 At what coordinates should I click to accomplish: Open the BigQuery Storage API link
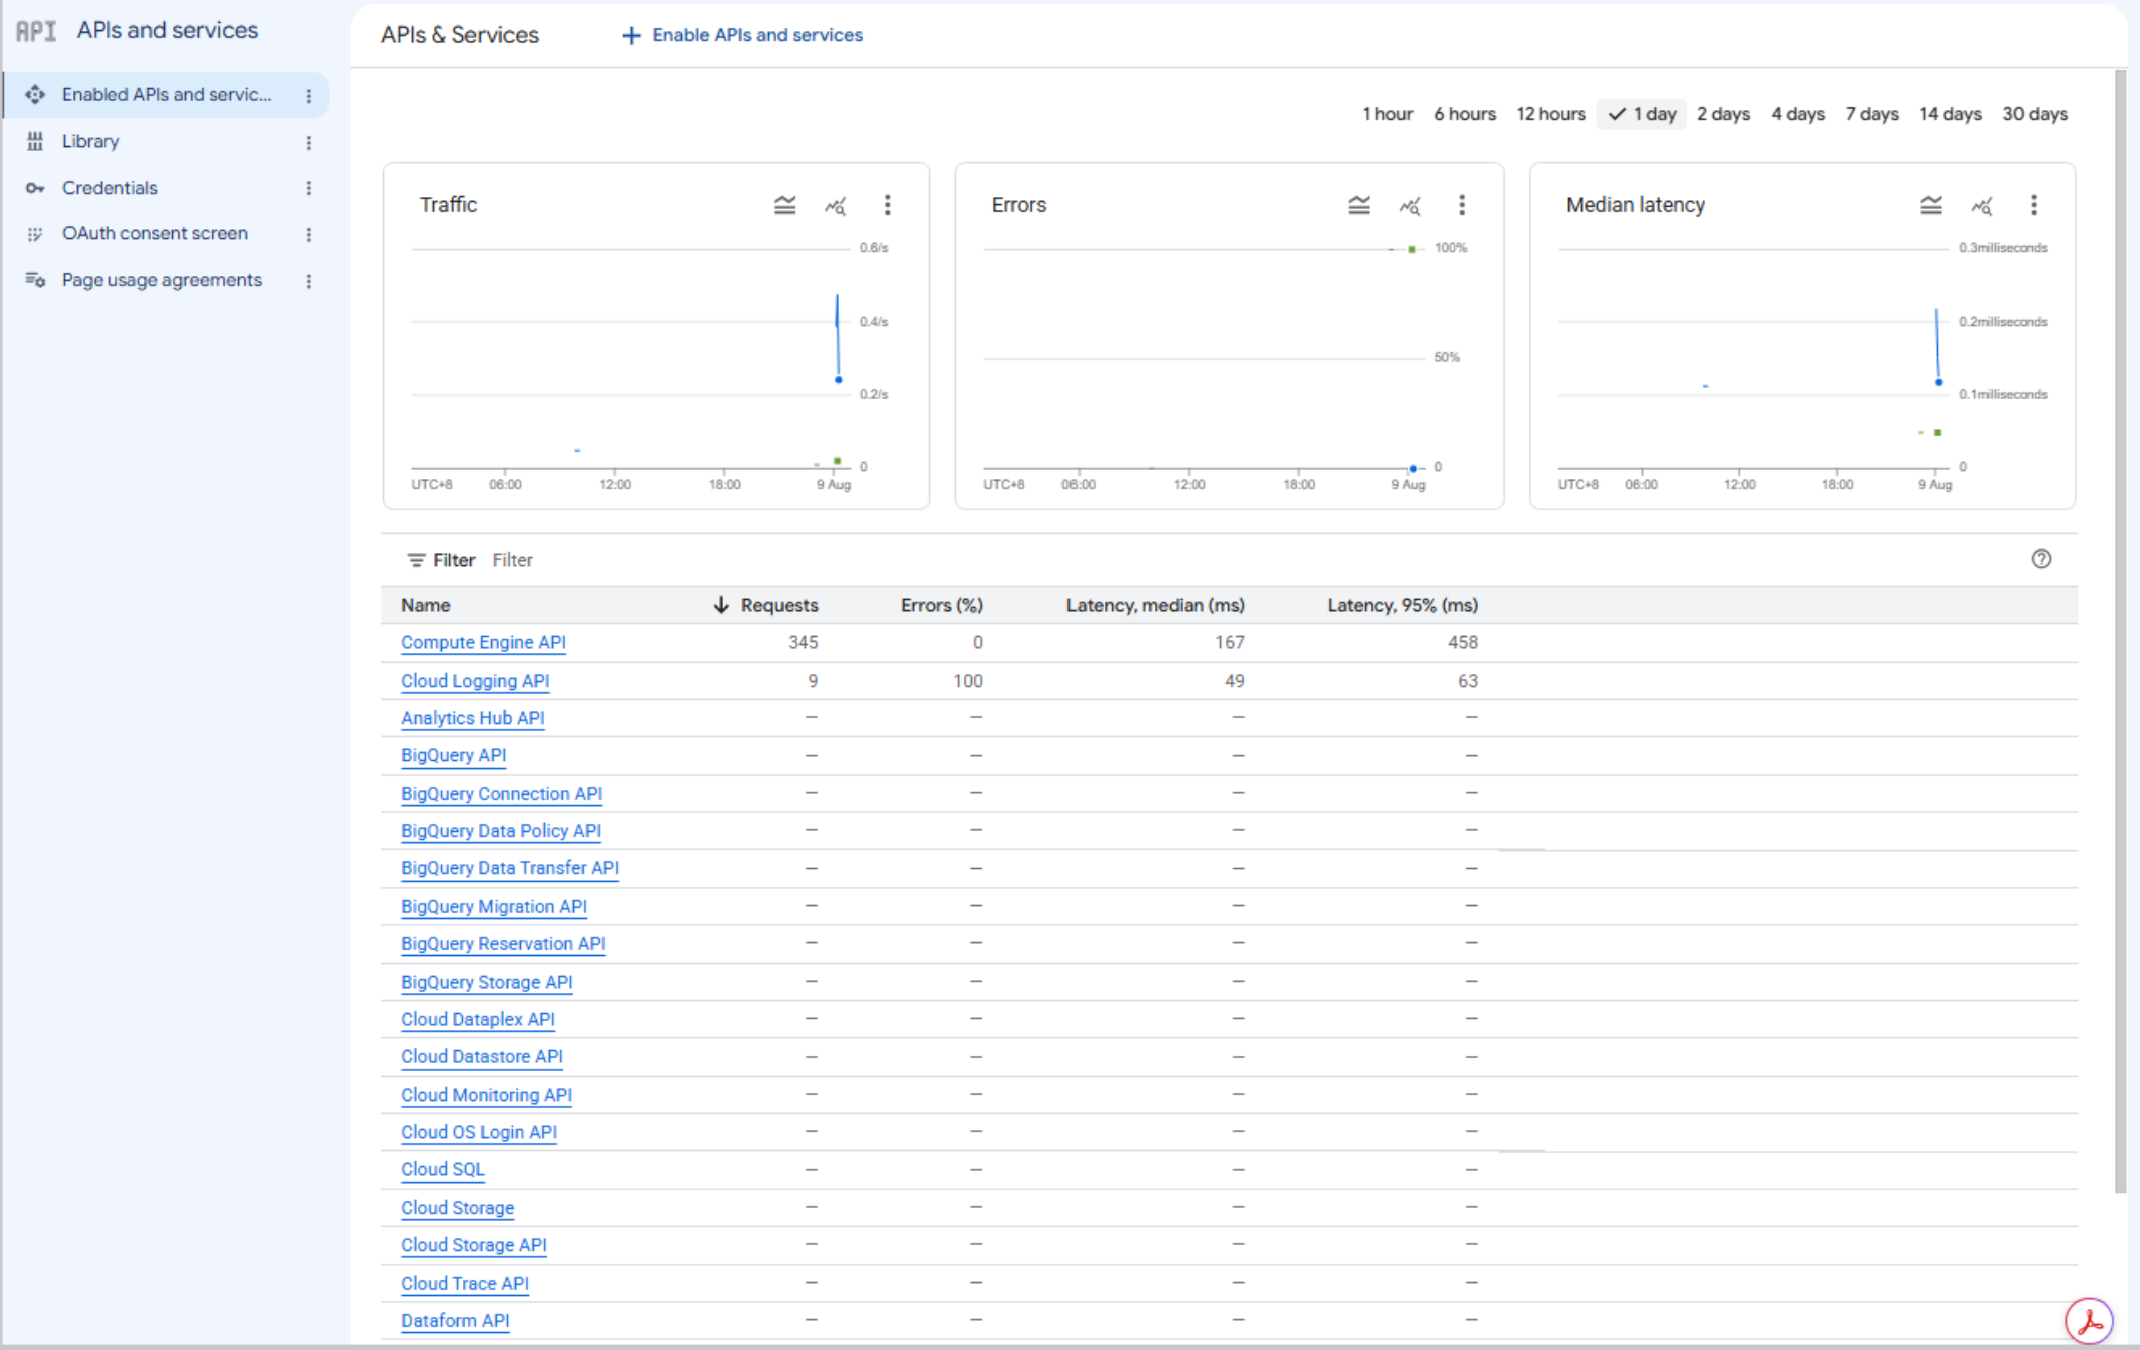pyautogui.click(x=487, y=982)
